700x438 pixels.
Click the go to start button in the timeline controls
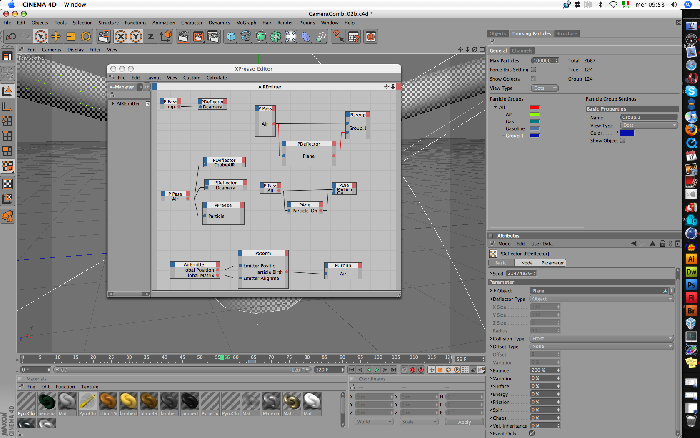click(352, 370)
